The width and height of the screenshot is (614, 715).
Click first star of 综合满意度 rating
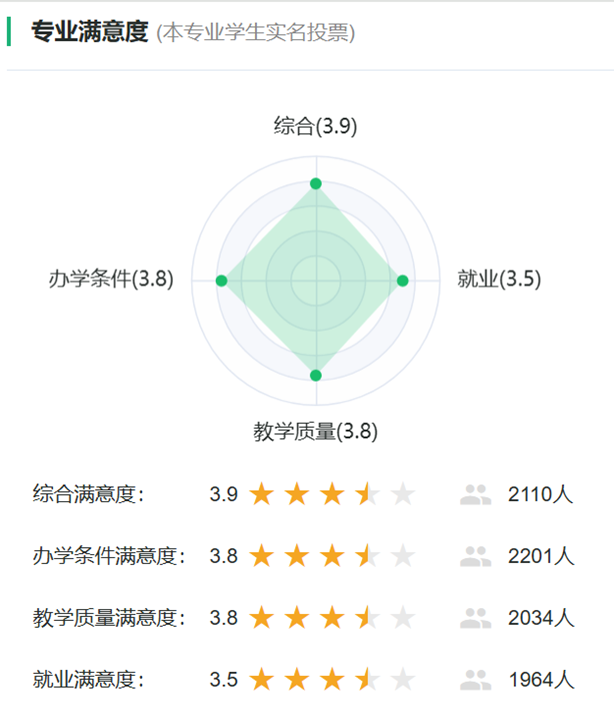click(x=262, y=494)
